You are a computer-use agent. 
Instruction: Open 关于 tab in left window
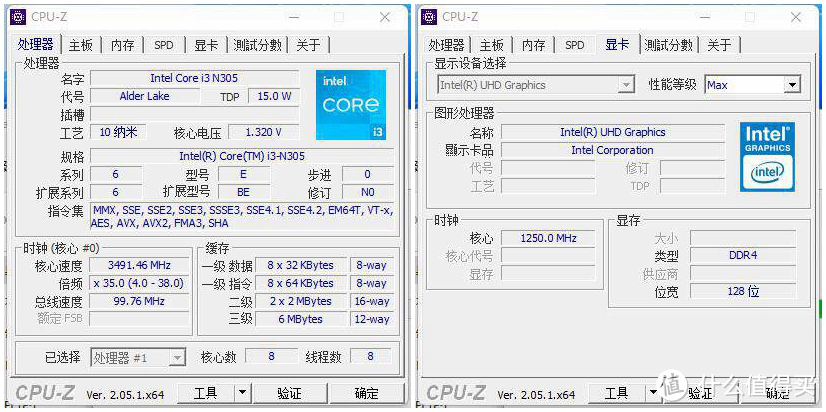pos(308,45)
